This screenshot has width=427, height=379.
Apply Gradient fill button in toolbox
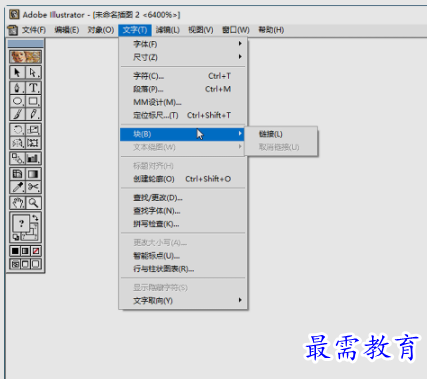(x=25, y=251)
